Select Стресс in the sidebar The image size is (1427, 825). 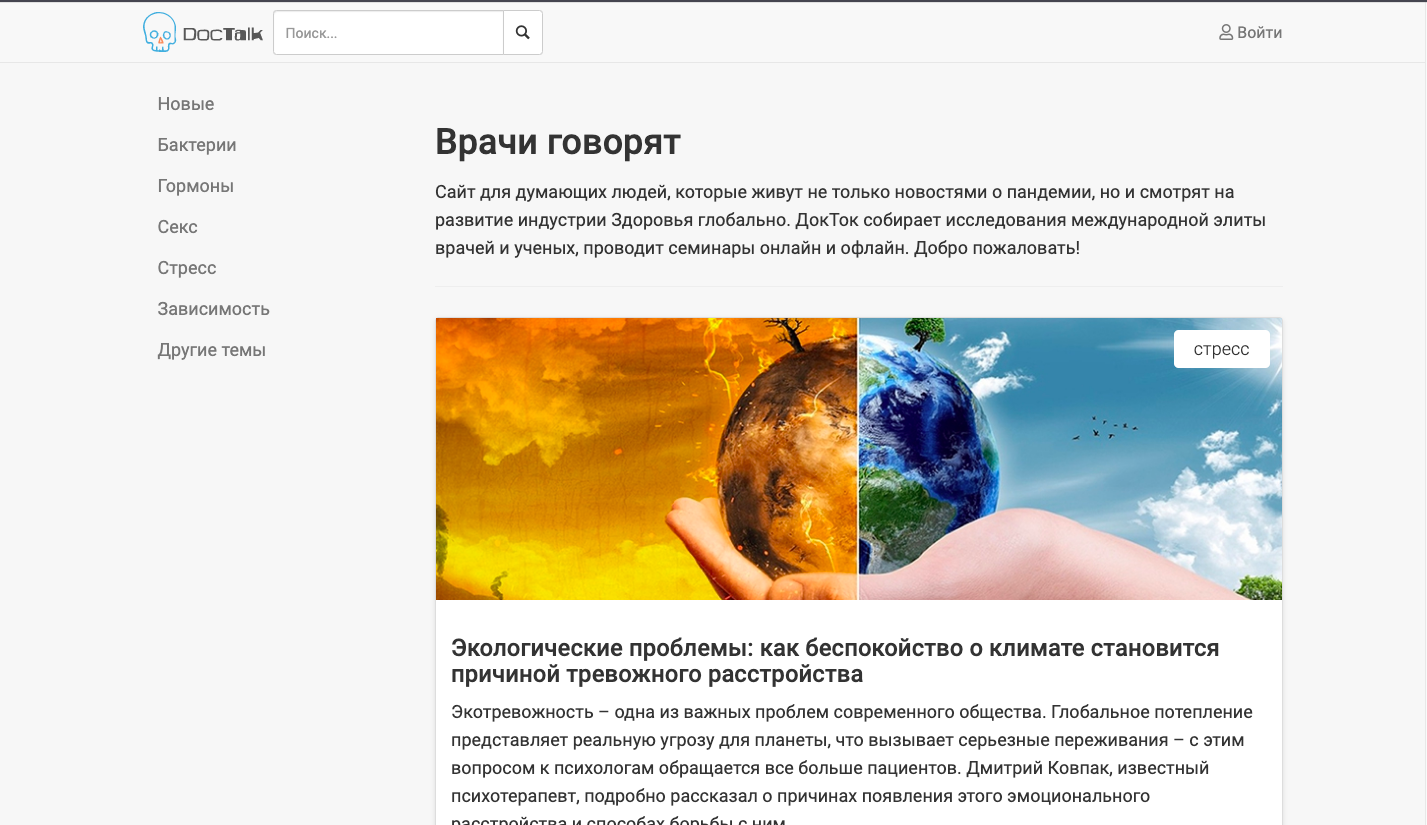187,268
